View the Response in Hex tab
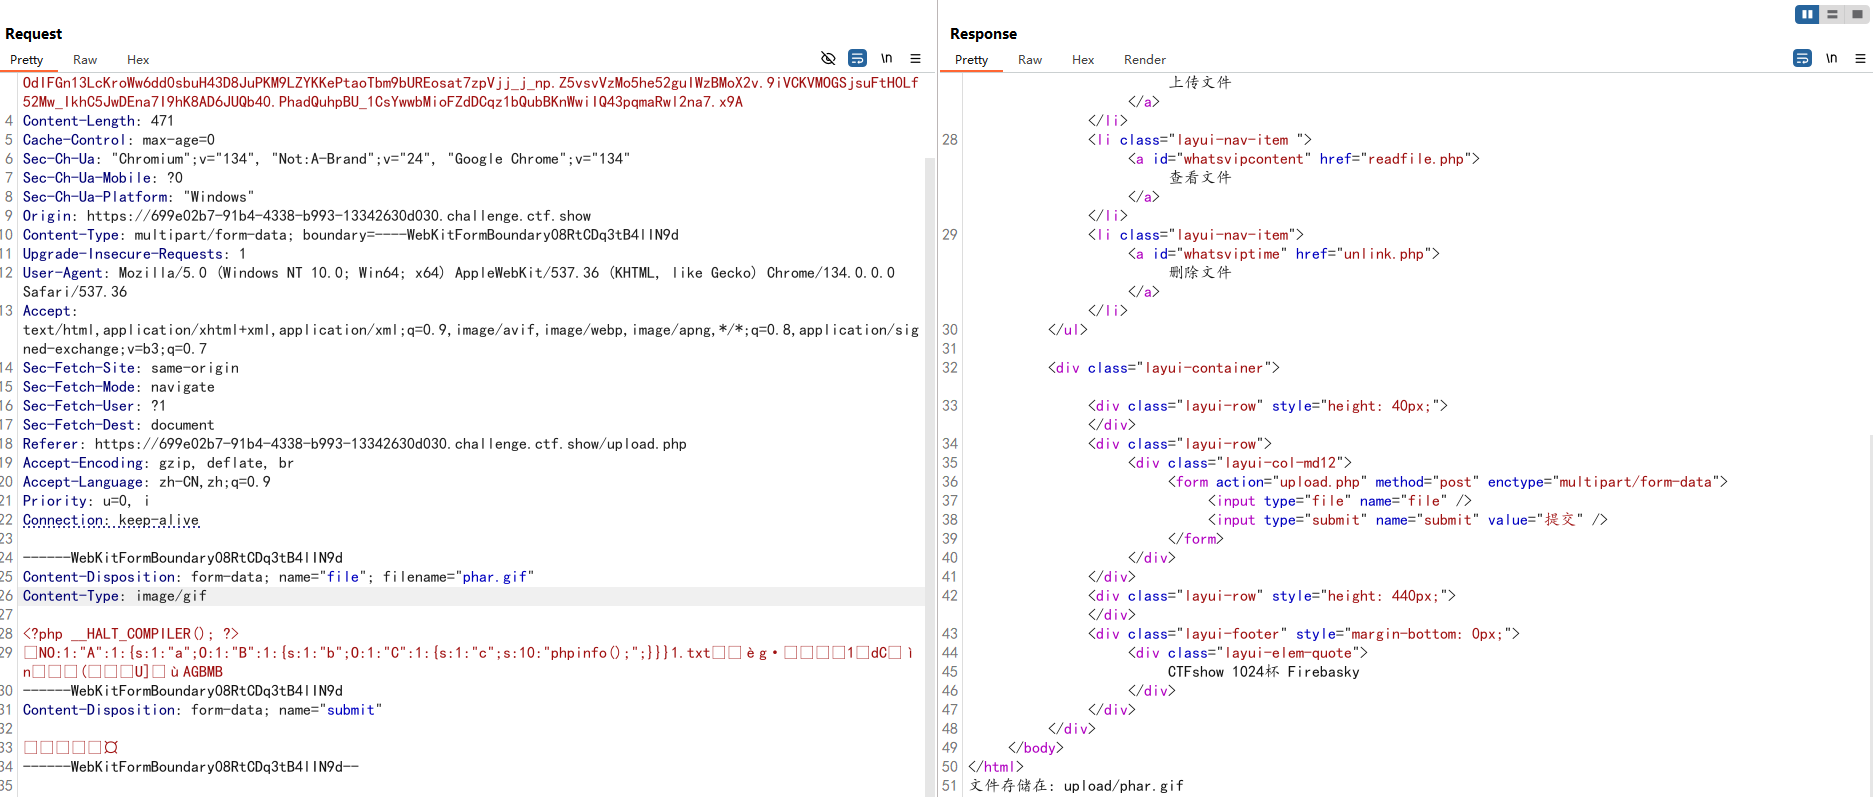The width and height of the screenshot is (1873, 797). click(x=1083, y=60)
